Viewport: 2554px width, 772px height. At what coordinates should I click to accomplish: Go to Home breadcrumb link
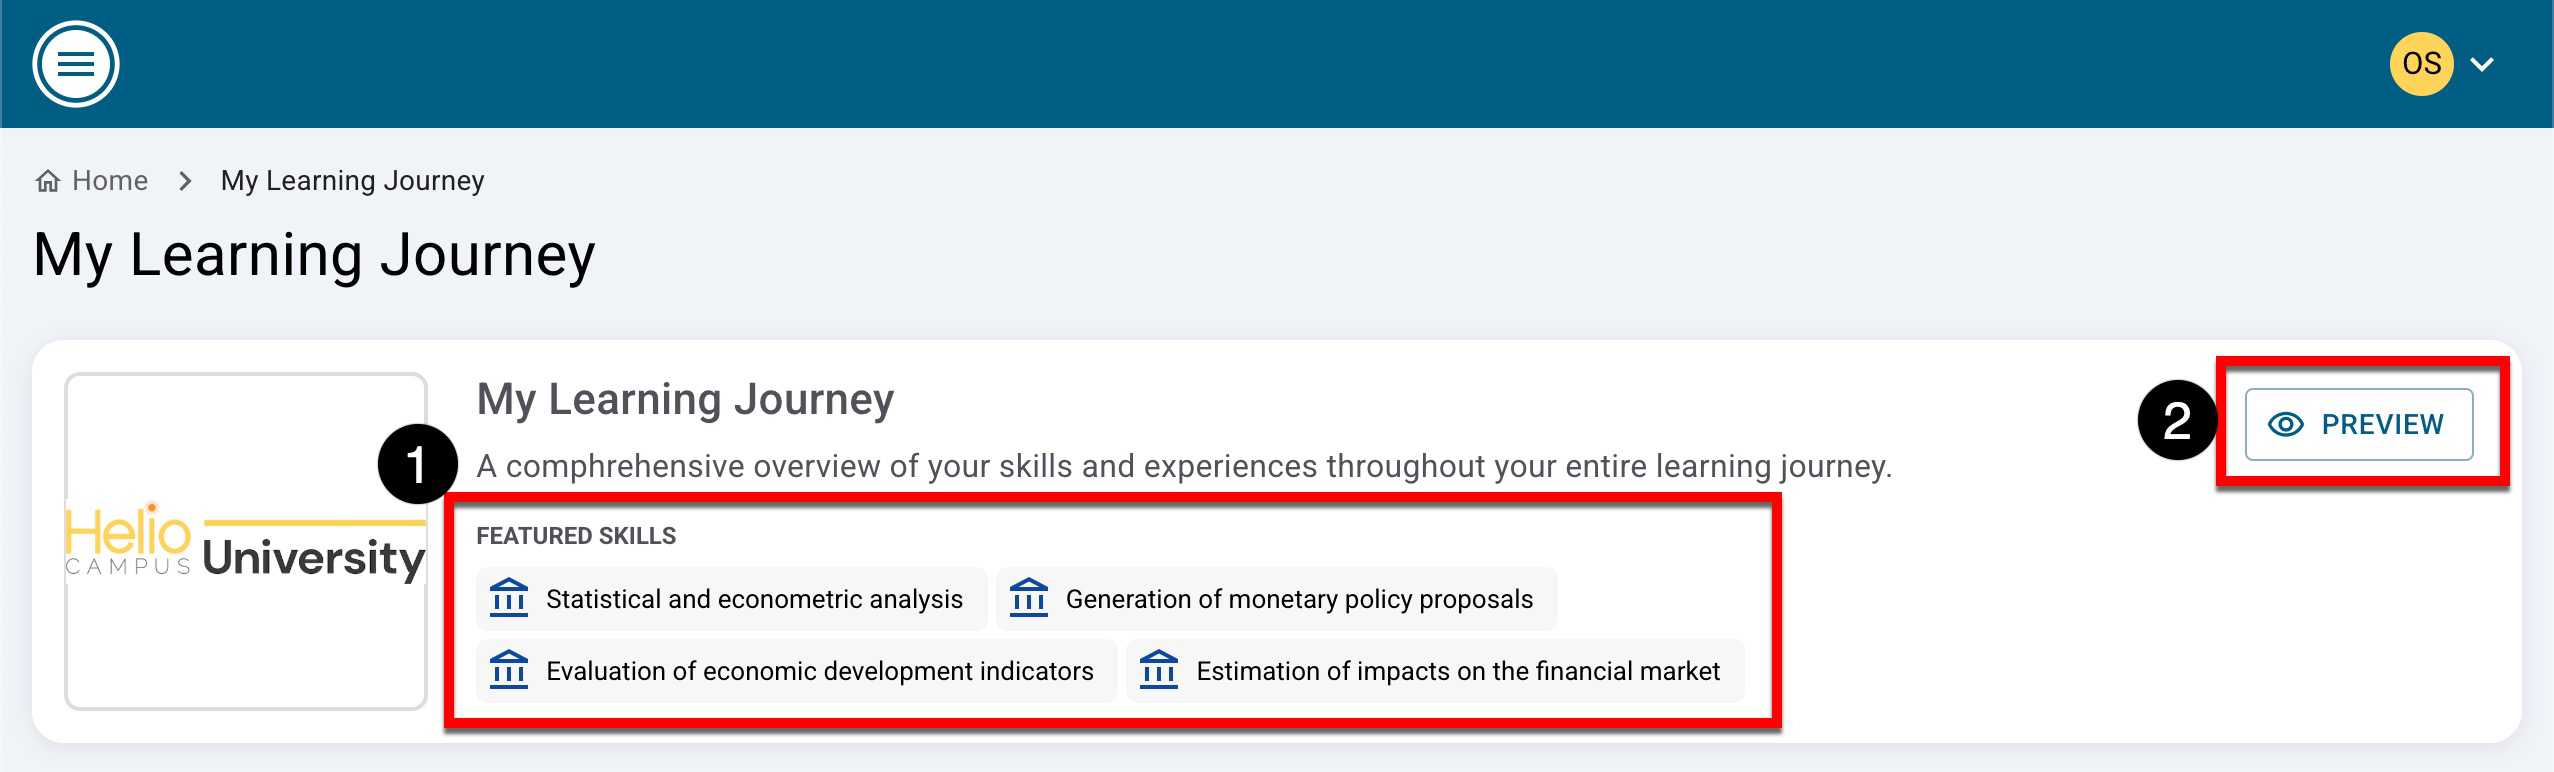coord(110,181)
